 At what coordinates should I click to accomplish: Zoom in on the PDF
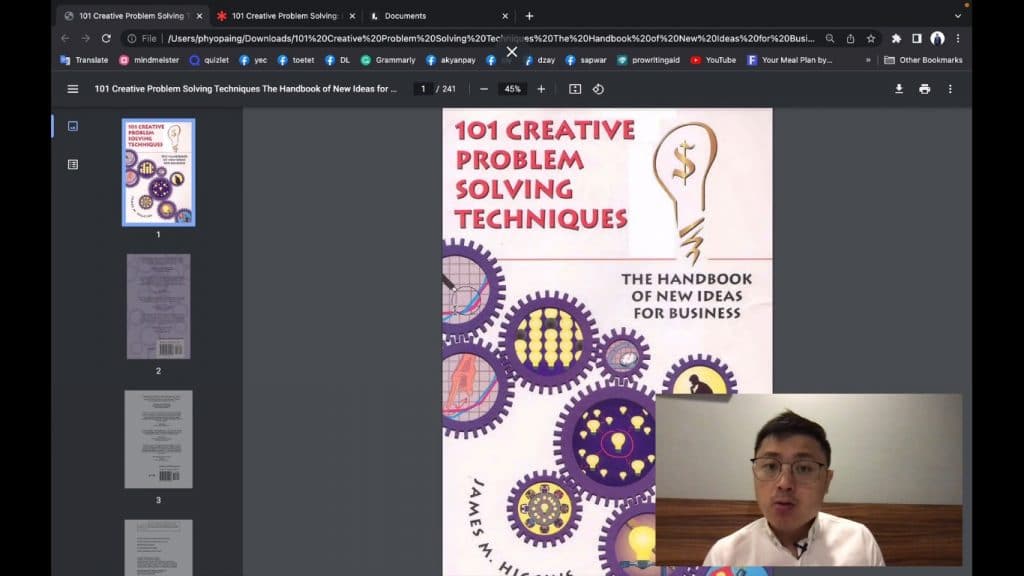(541, 89)
